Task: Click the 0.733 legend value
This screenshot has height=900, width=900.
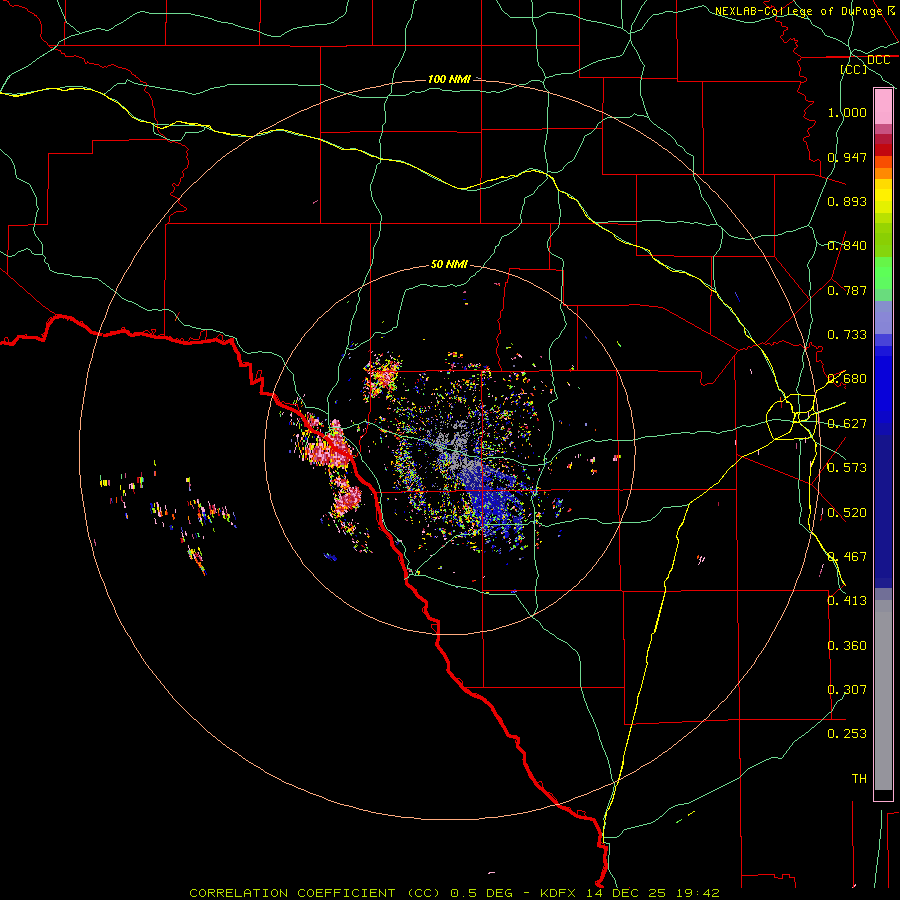Action: pyautogui.click(x=847, y=335)
